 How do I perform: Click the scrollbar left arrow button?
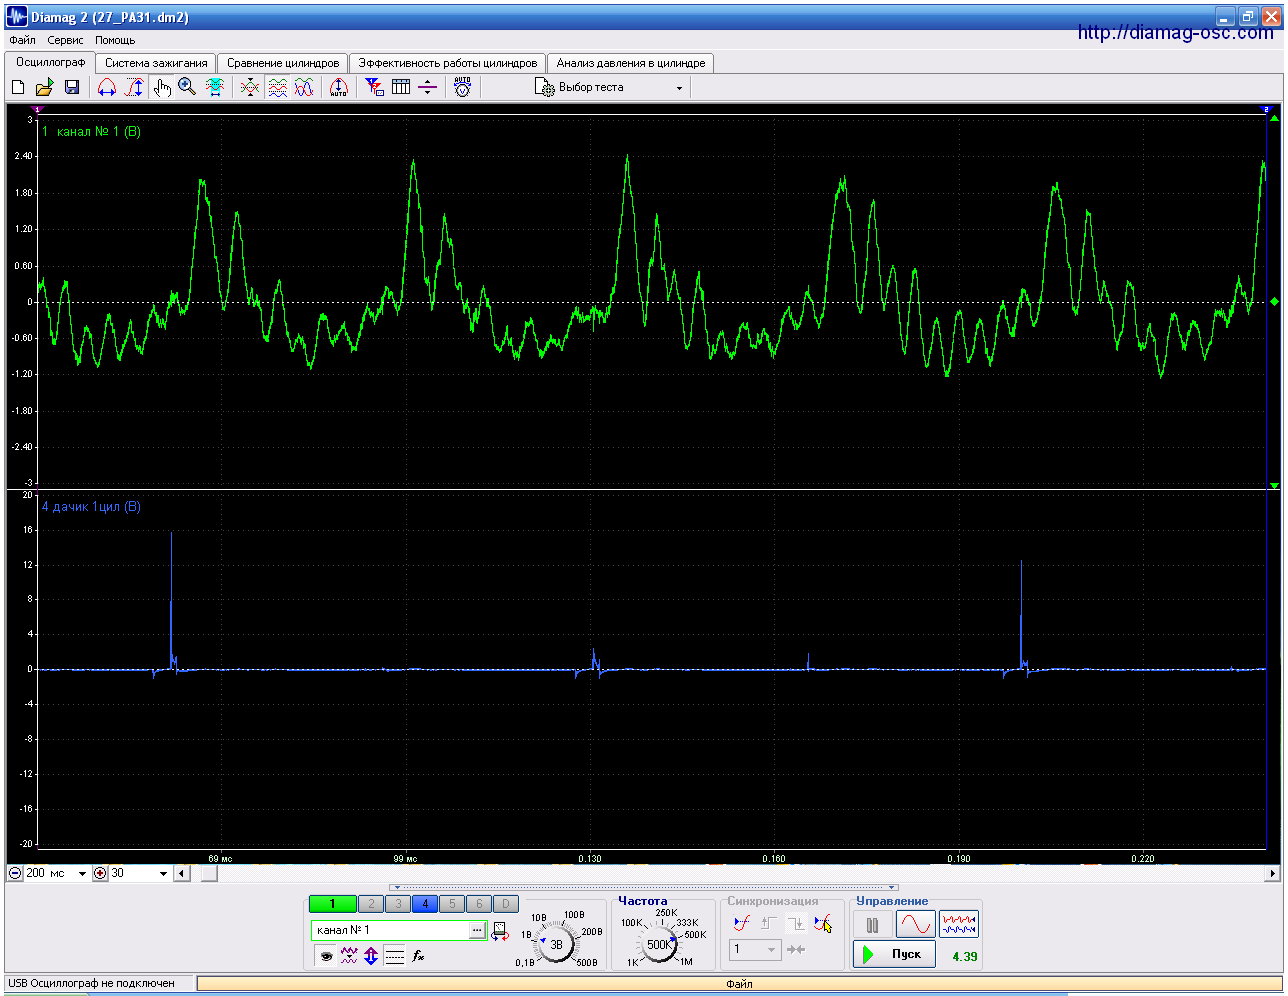[x=181, y=873]
